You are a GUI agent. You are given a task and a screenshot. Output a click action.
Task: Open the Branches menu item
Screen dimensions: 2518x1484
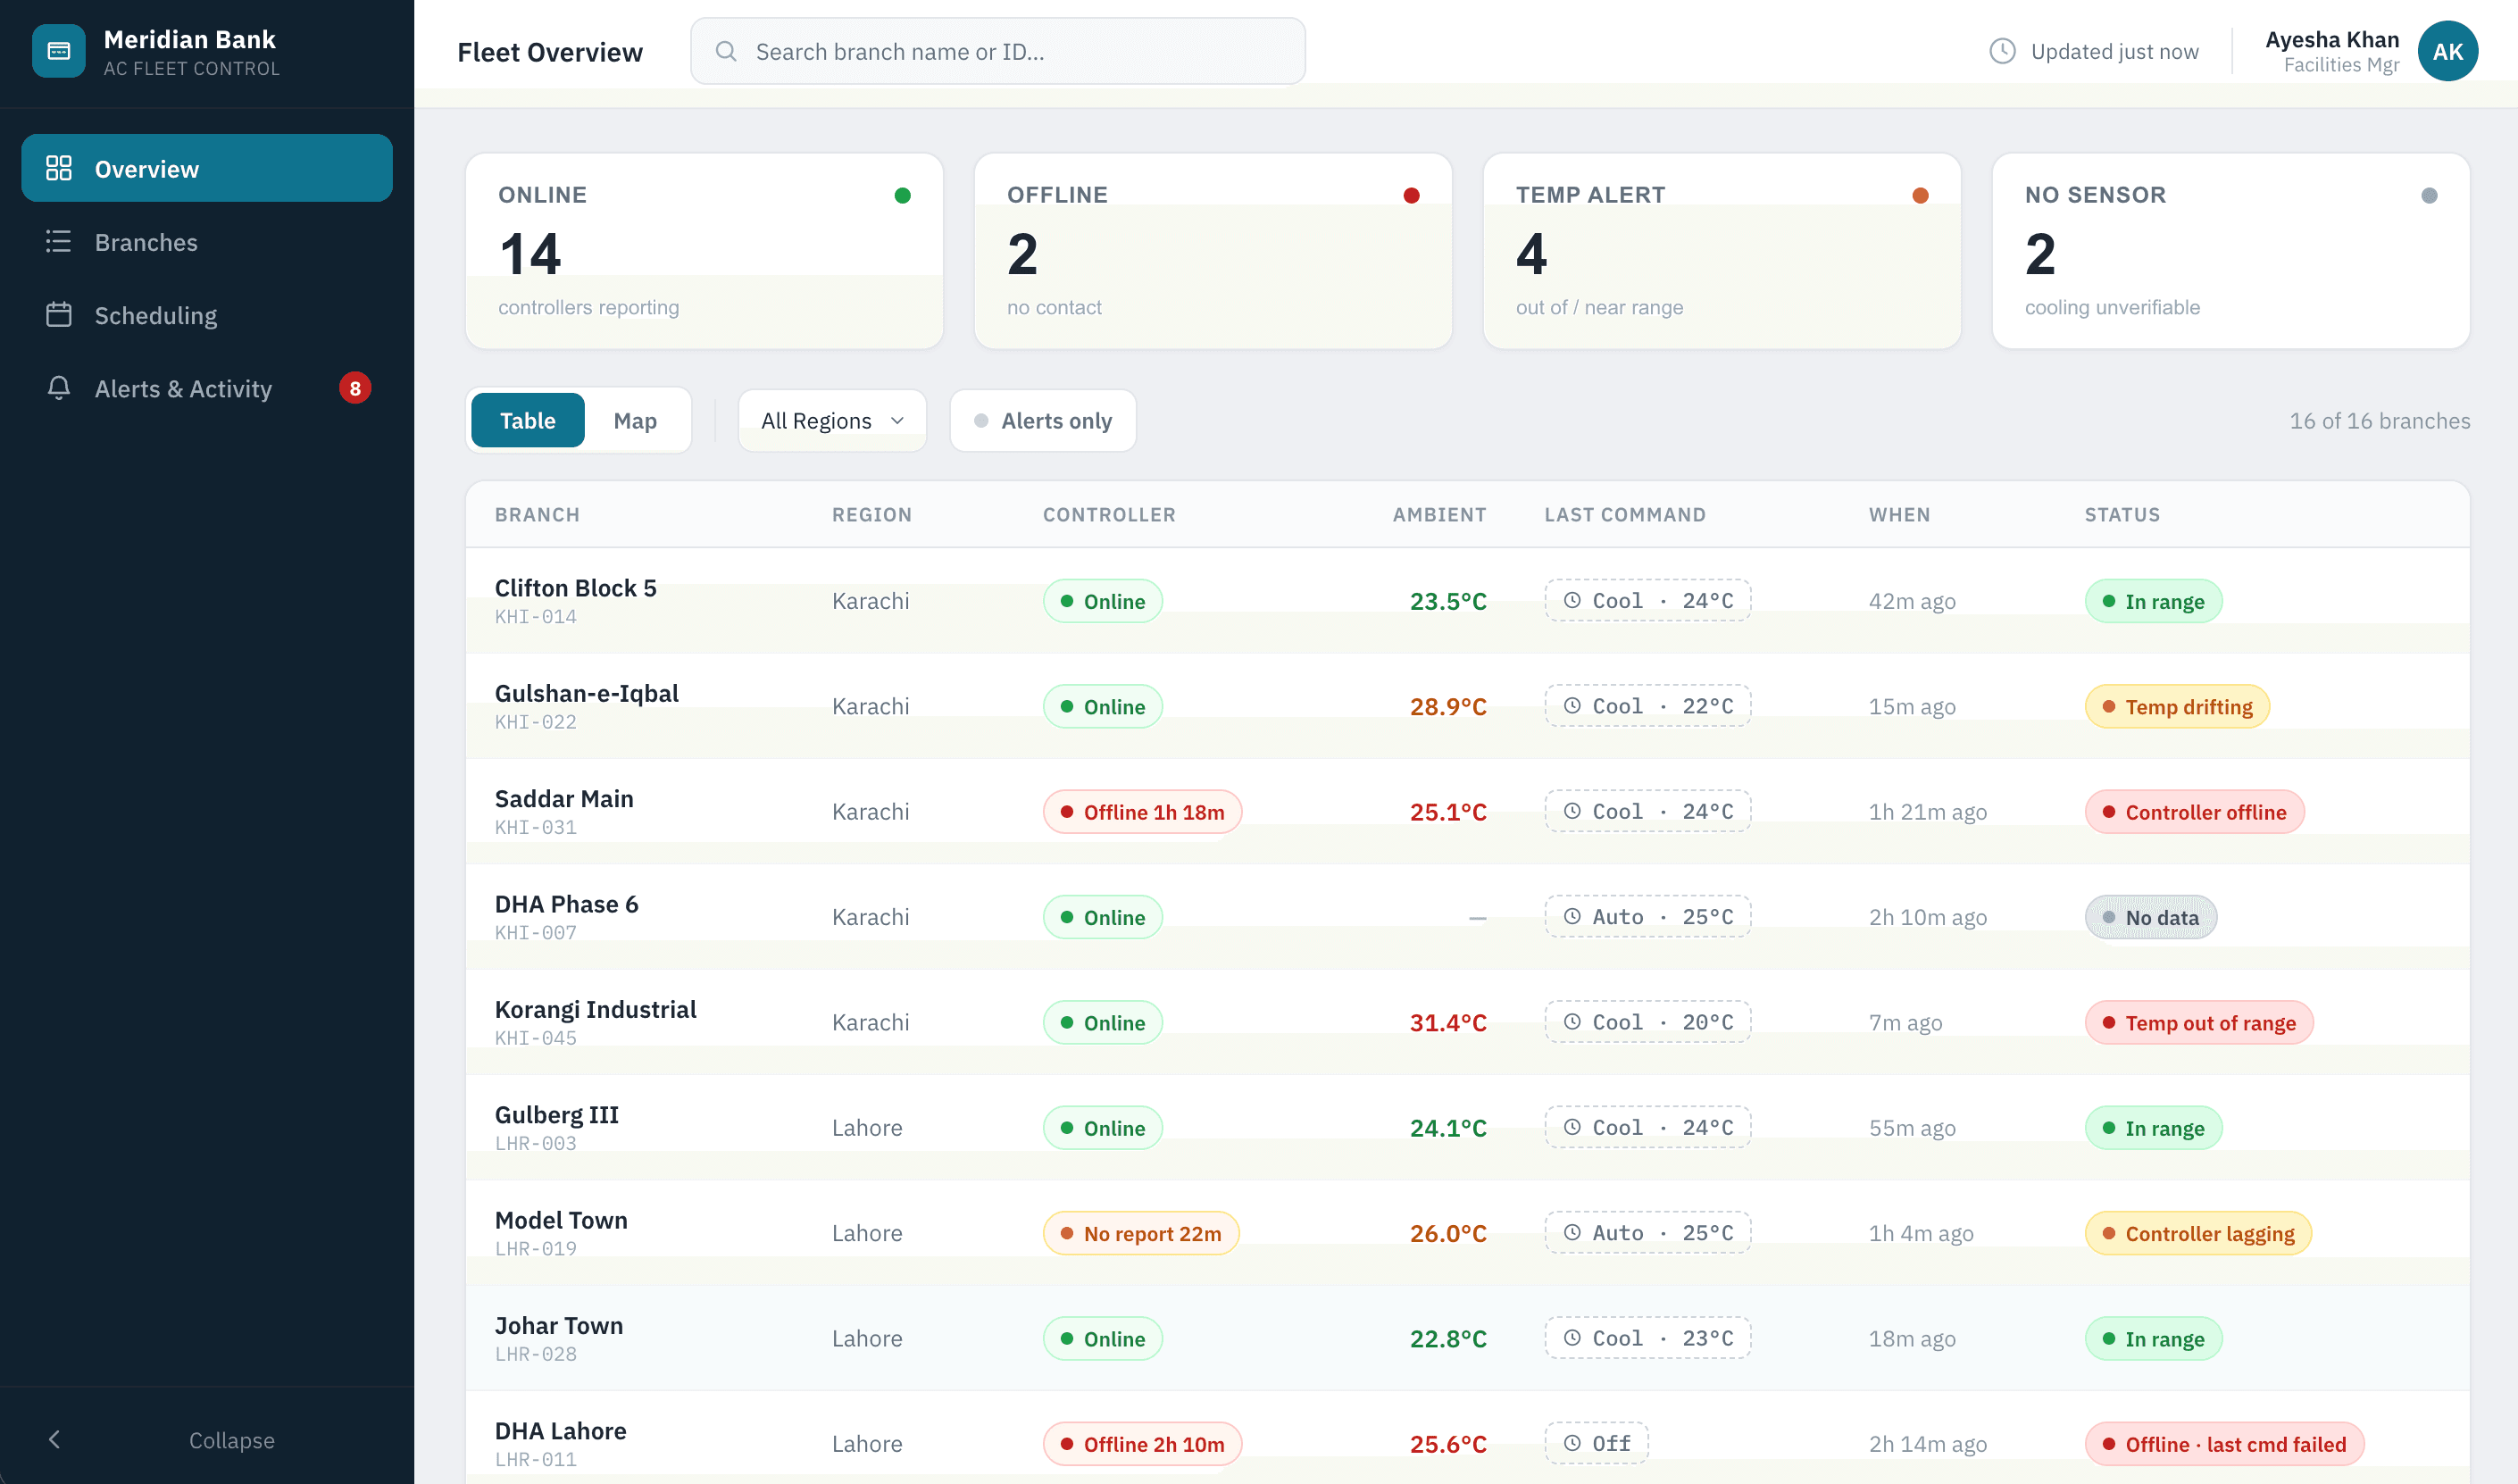pos(207,241)
